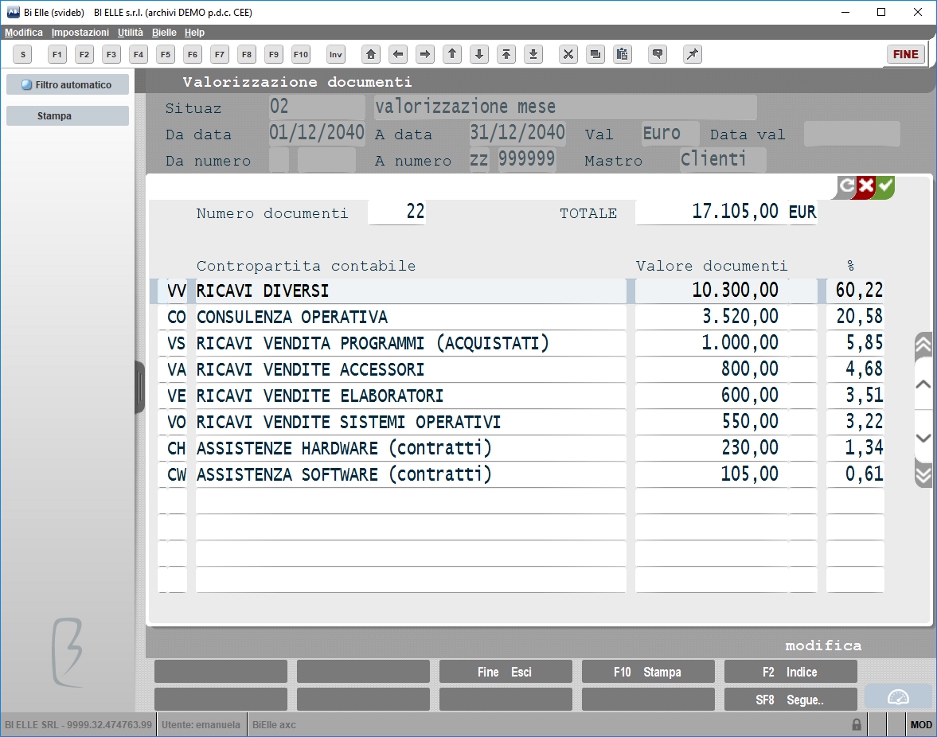
Task: Click the S toolbar key
Action: [x=23, y=54]
